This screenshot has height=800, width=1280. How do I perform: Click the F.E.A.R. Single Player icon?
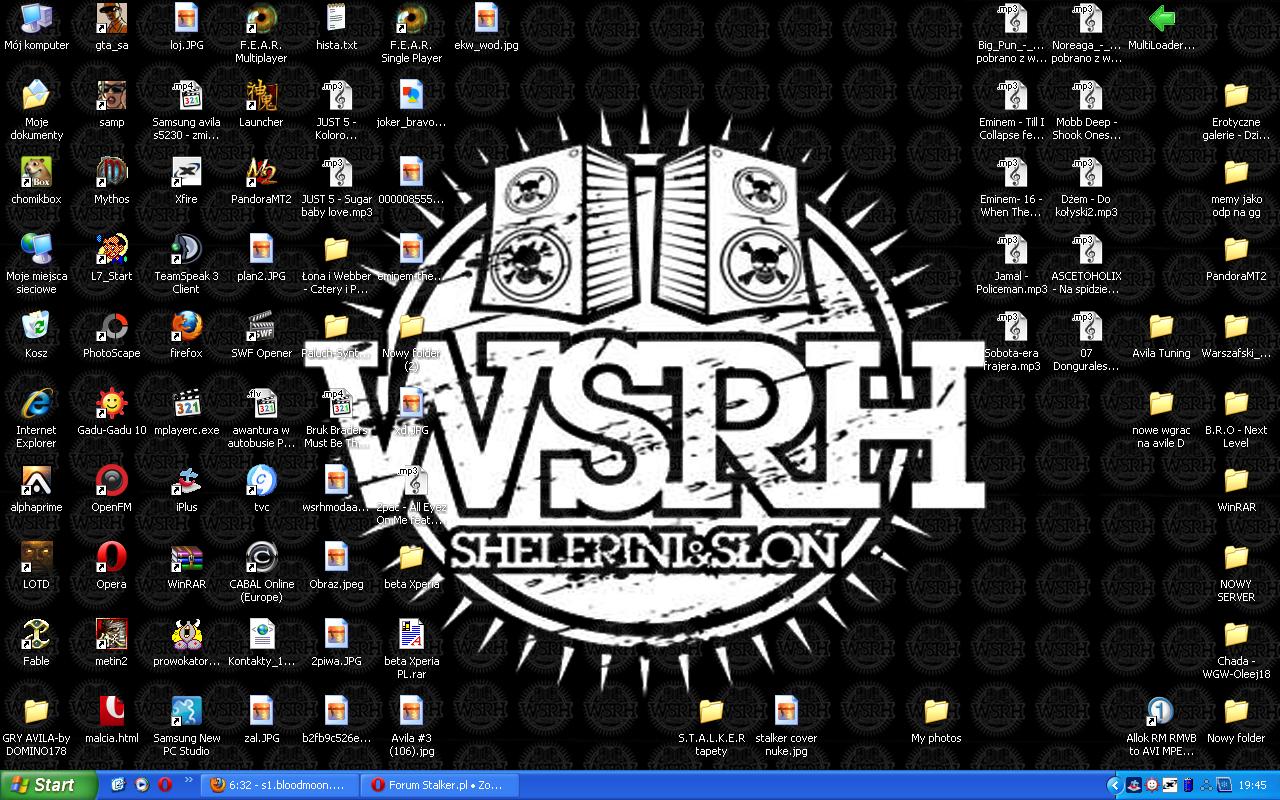411,20
